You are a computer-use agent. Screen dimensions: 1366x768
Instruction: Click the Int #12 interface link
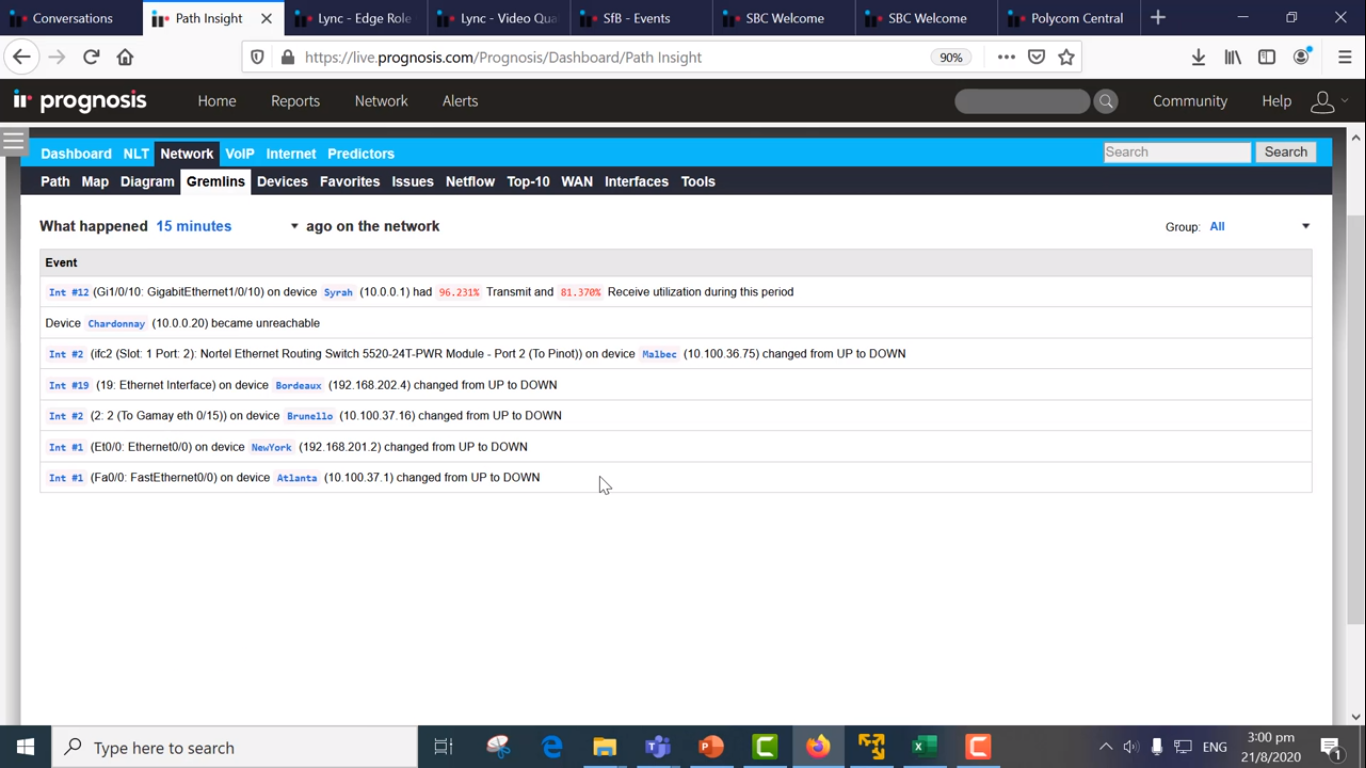pyautogui.click(x=69, y=292)
